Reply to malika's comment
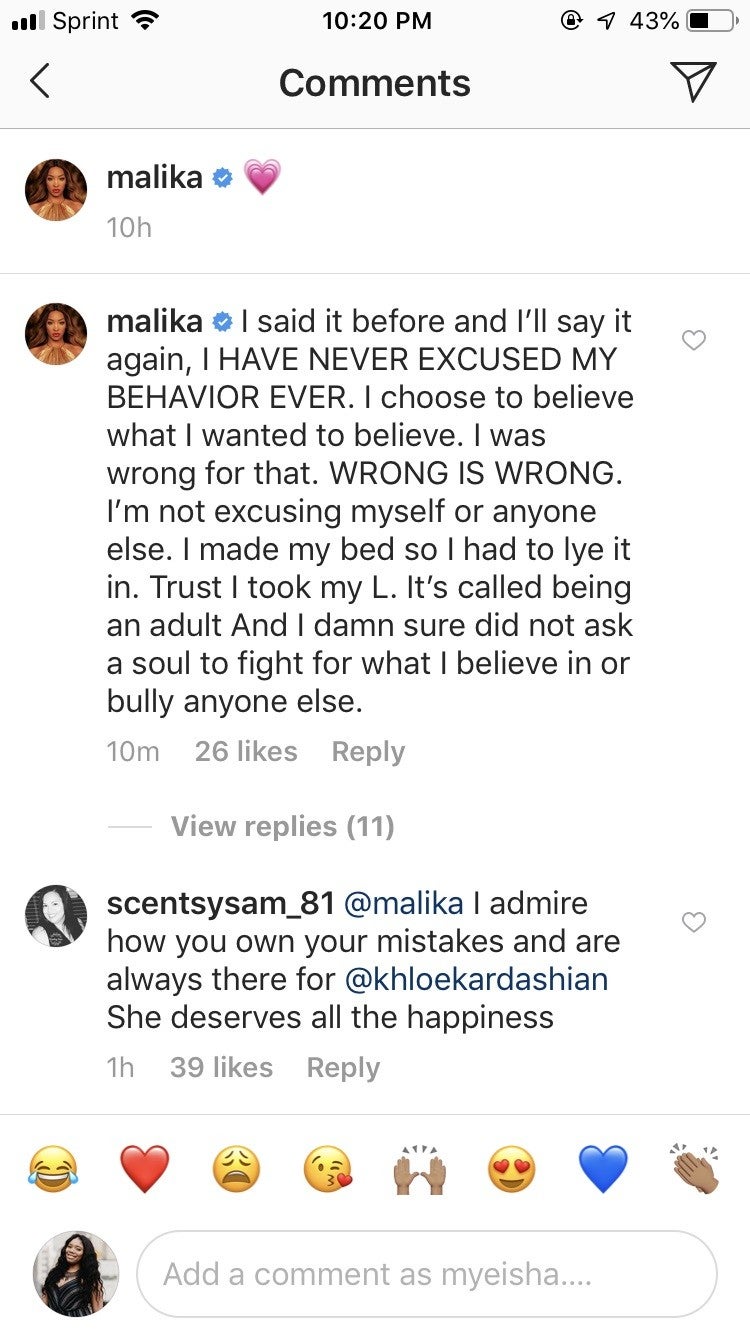This screenshot has height=1334, width=750. click(x=368, y=752)
